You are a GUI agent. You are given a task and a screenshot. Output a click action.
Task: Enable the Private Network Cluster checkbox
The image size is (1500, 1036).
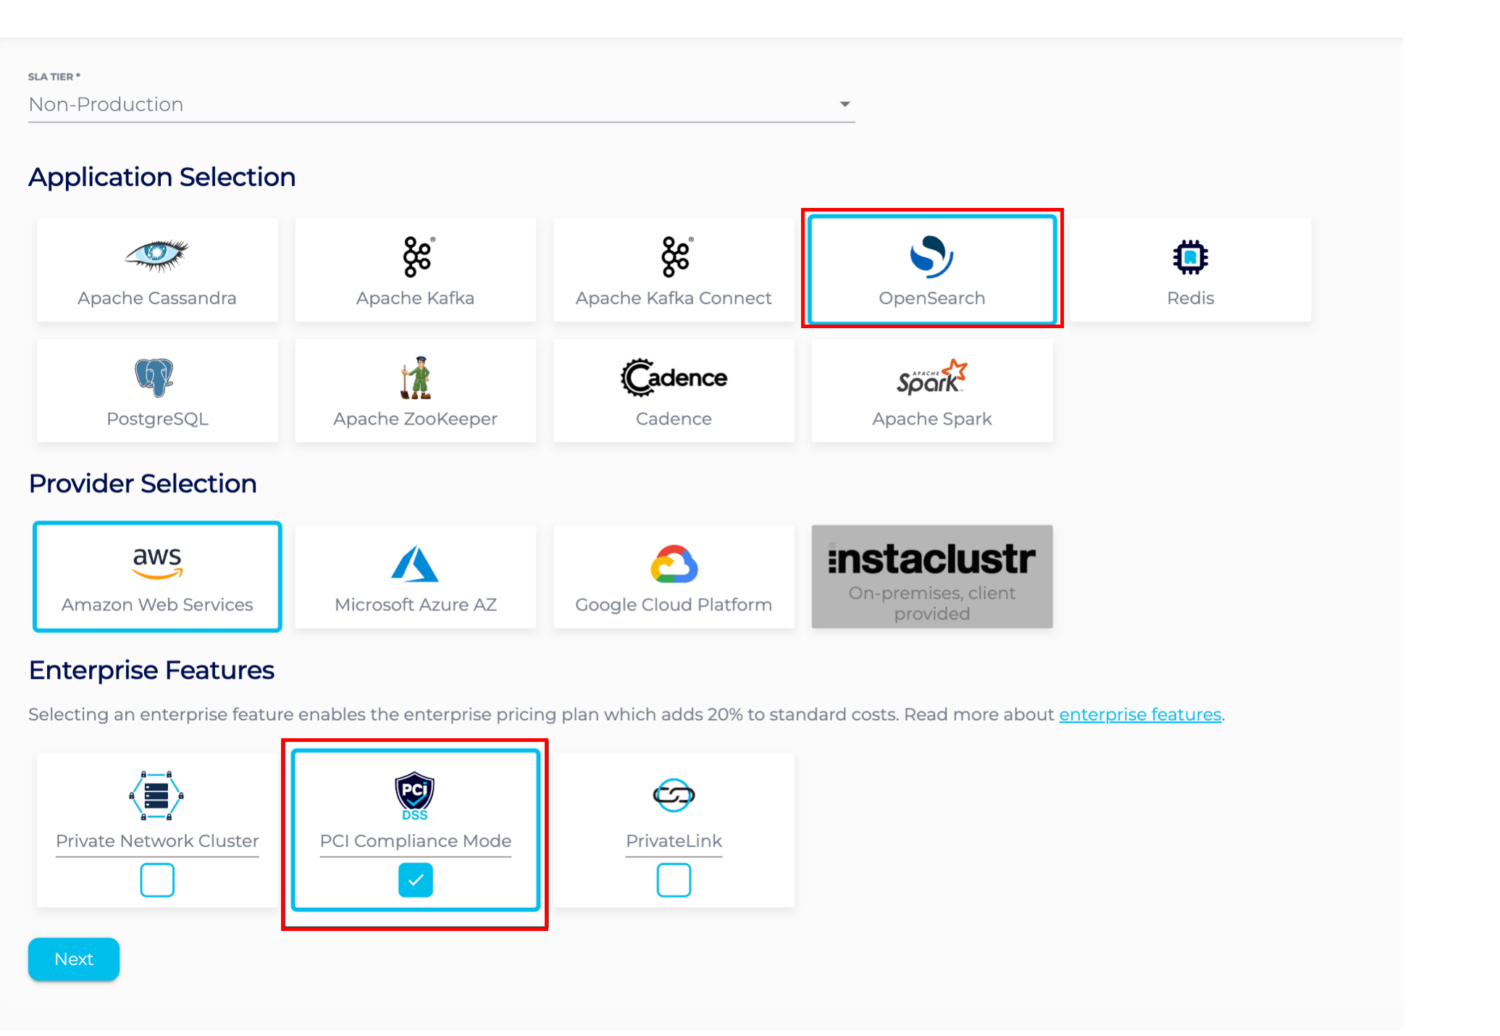click(x=157, y=880)
